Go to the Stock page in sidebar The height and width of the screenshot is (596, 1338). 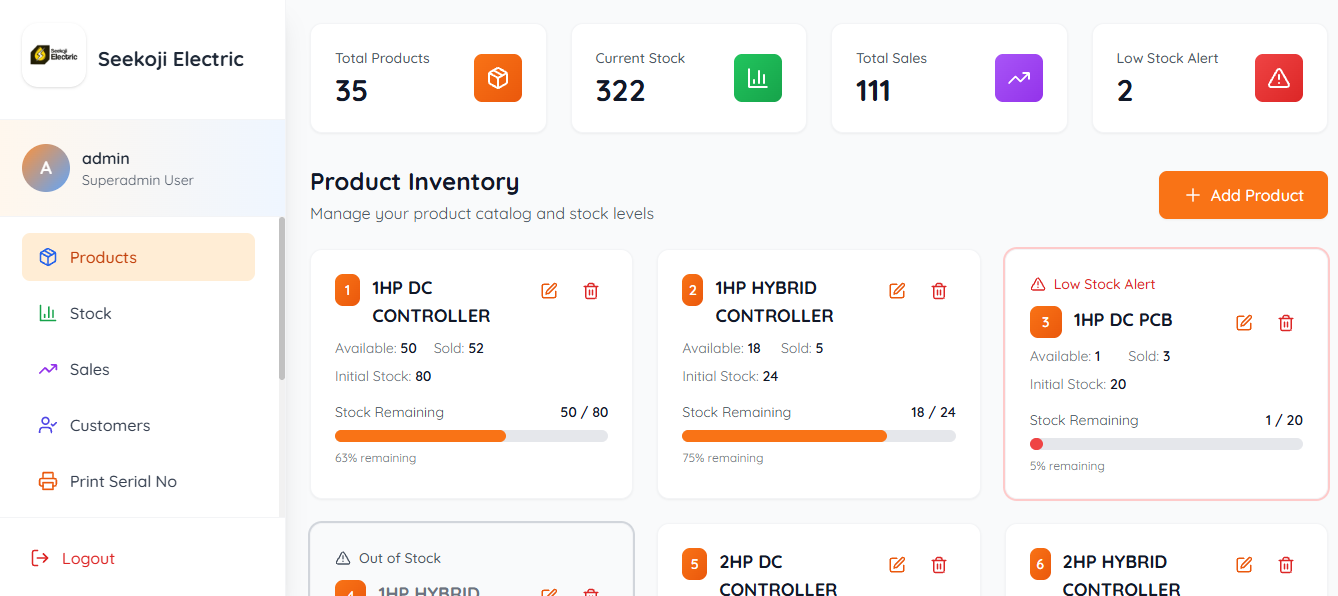138,313
